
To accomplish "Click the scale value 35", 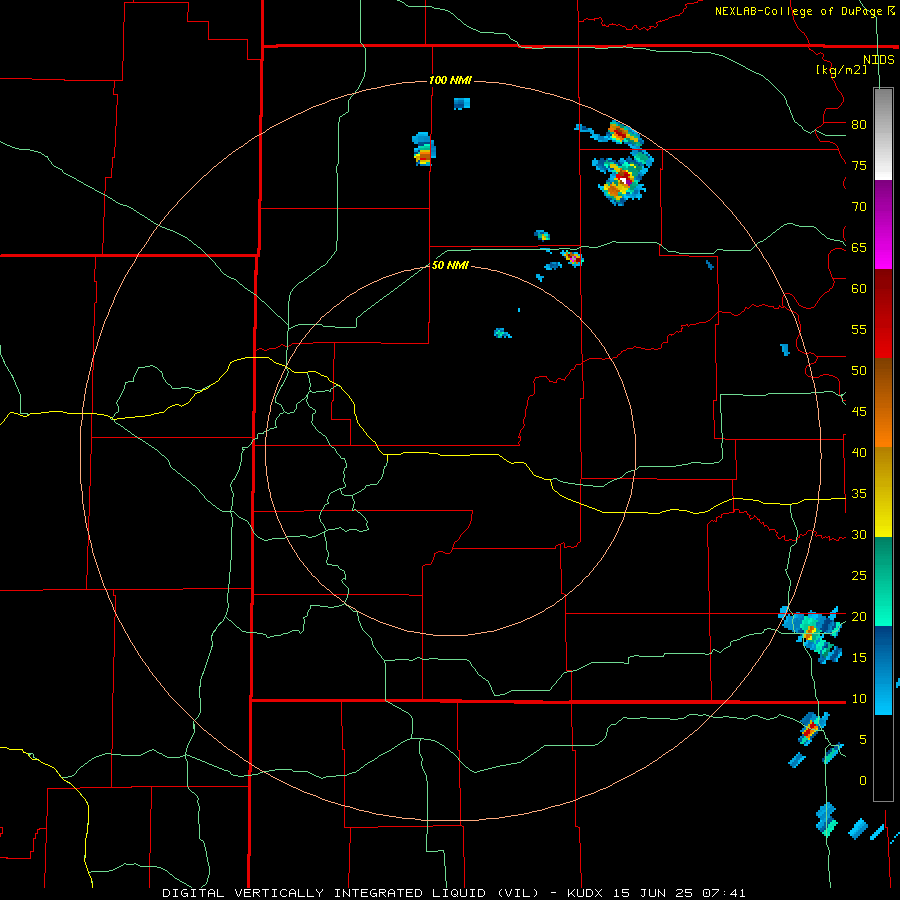I will [859, 494].
